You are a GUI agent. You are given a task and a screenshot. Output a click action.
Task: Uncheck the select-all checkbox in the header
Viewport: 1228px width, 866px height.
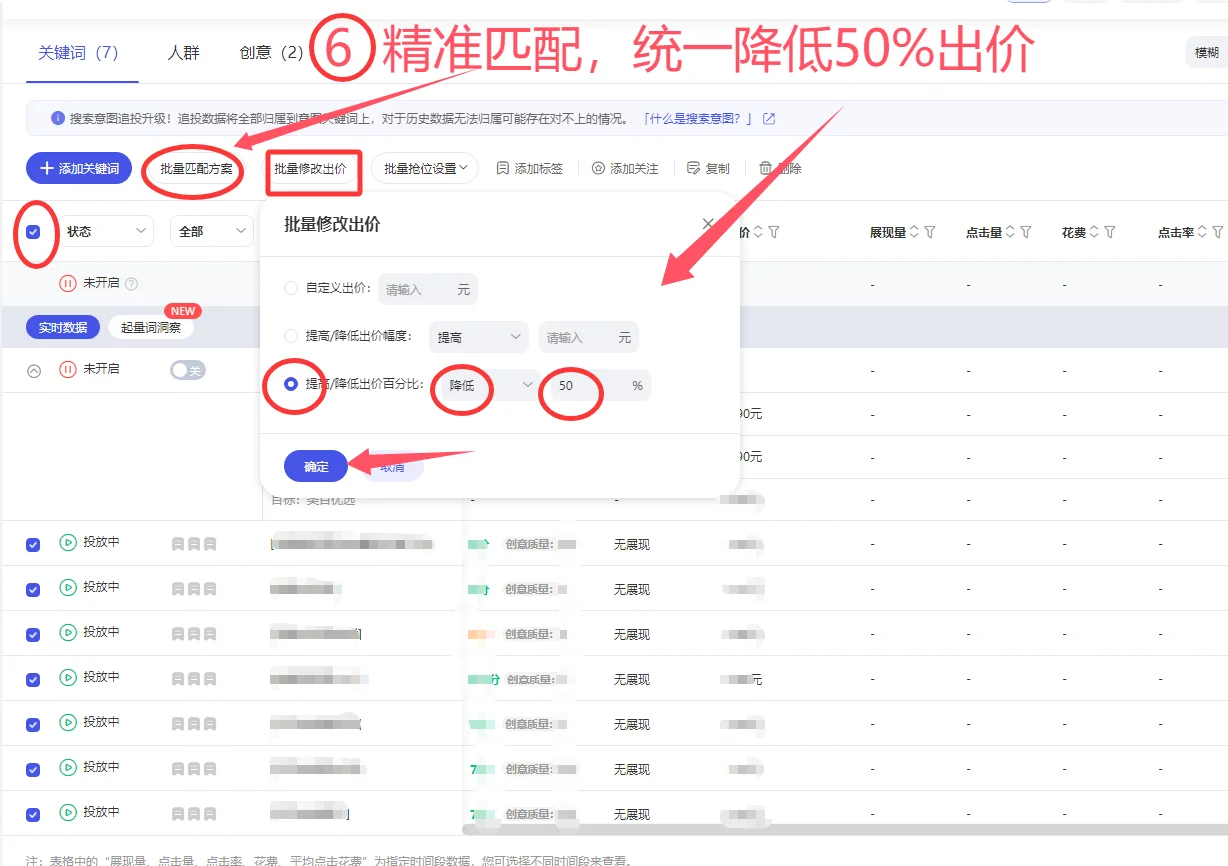[x=32, y=231]
